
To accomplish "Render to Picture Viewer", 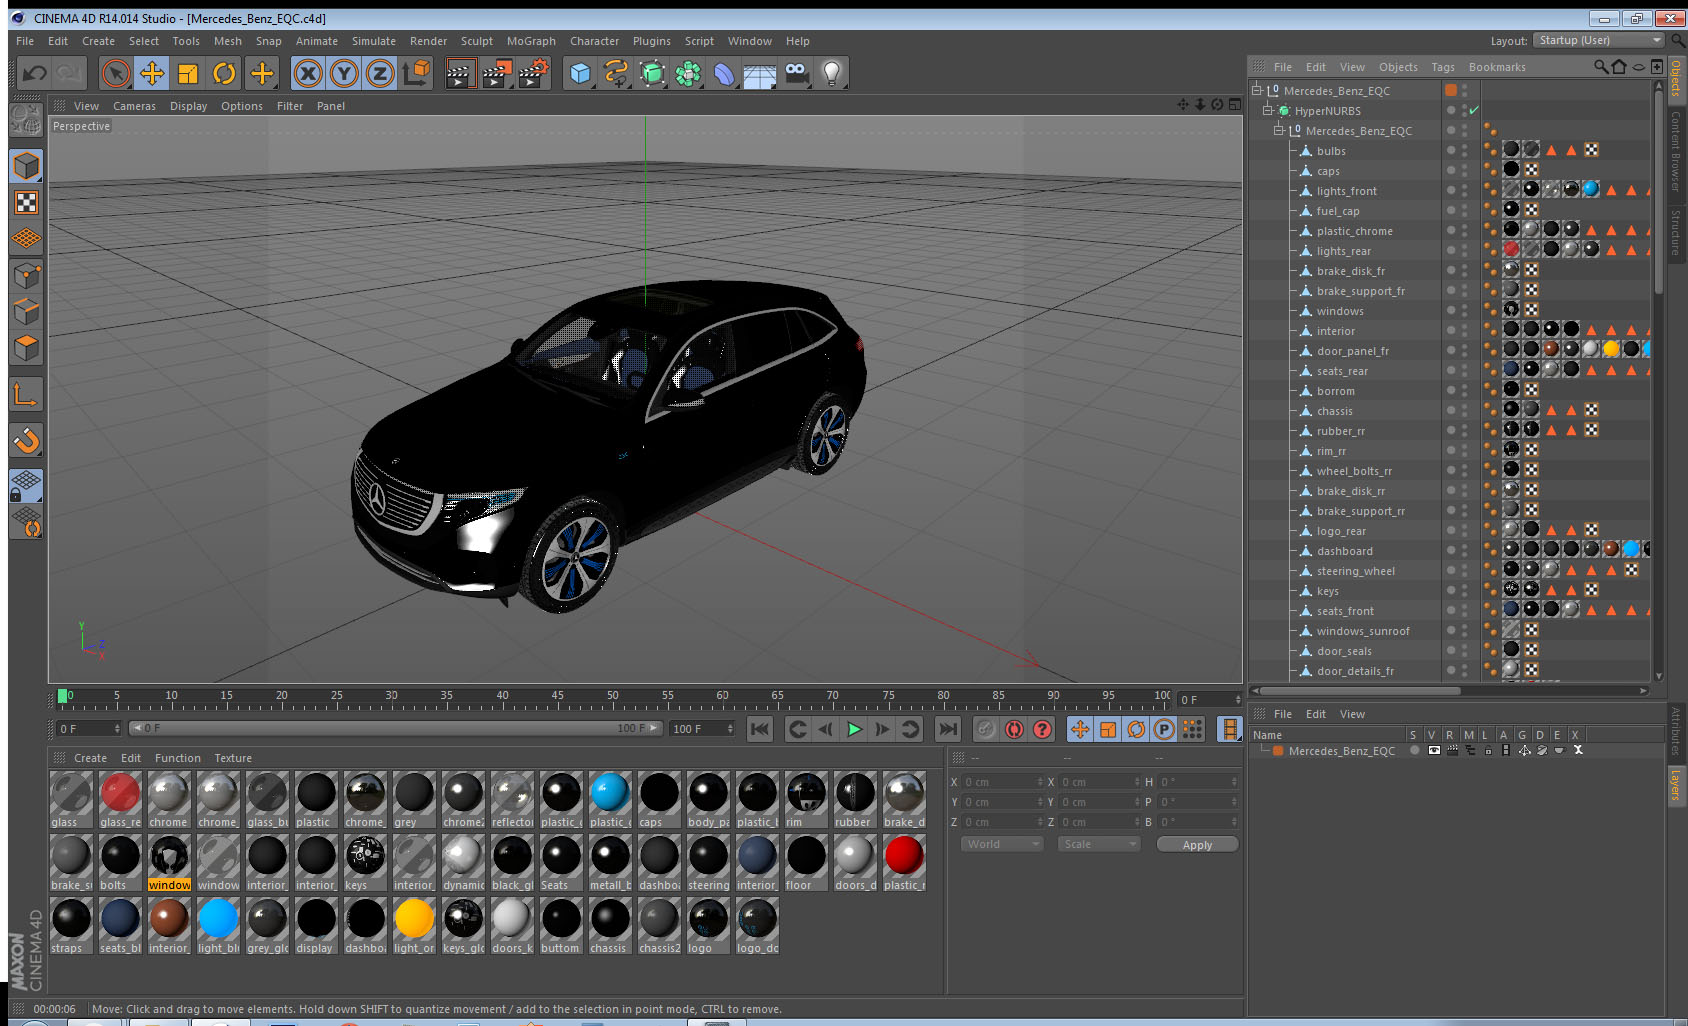I will [x=497, y=73].
